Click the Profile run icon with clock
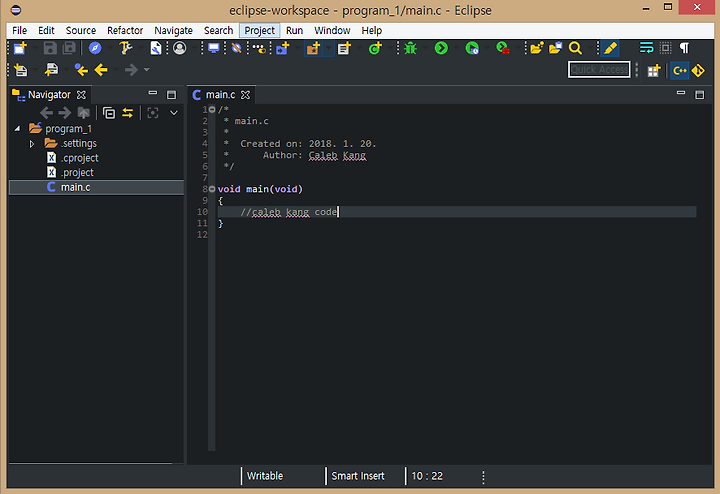 [472, 48]
